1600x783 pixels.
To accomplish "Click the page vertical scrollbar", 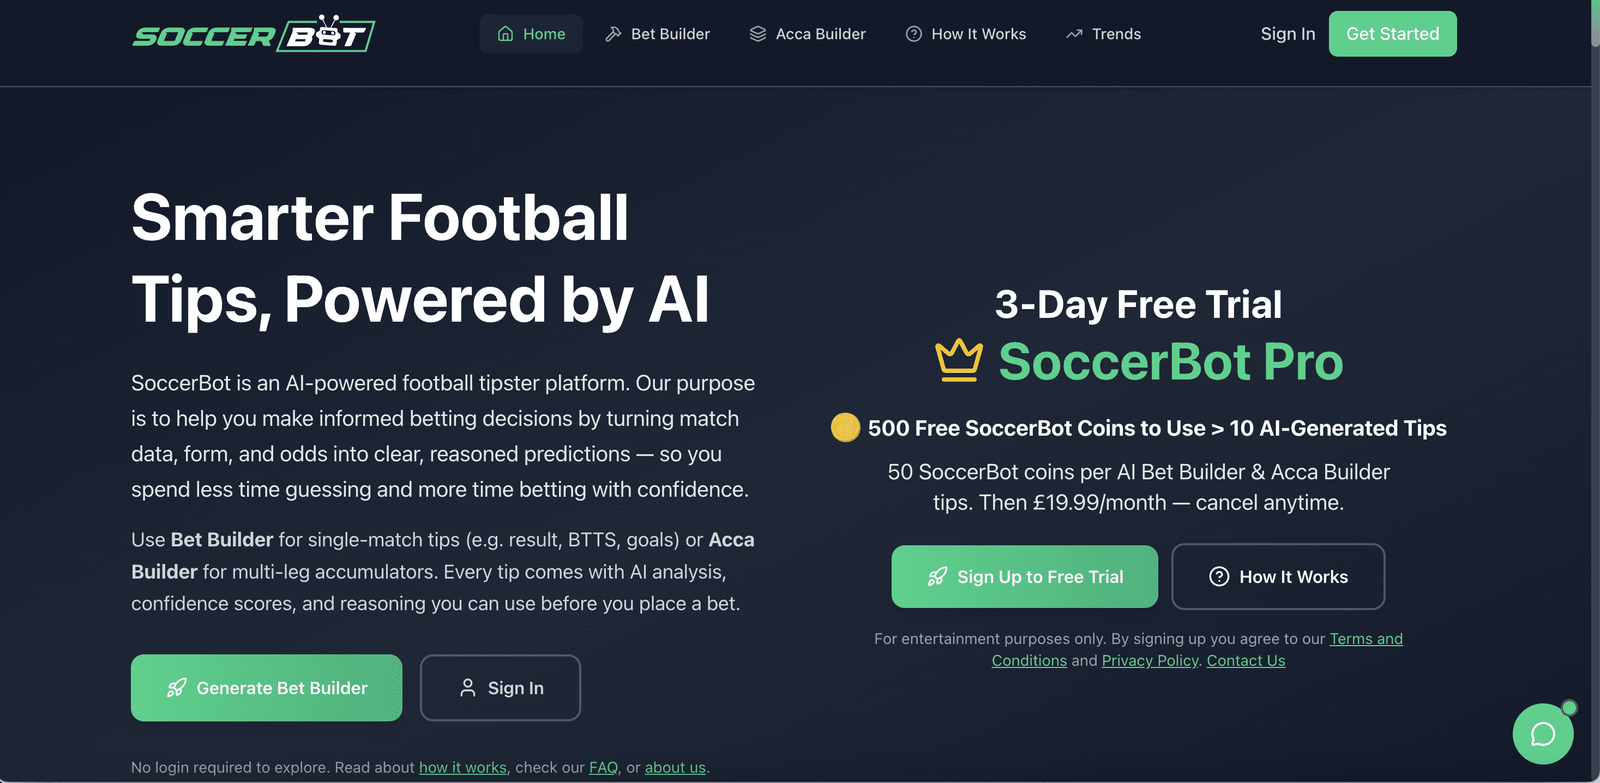I will coord(1595,400).
